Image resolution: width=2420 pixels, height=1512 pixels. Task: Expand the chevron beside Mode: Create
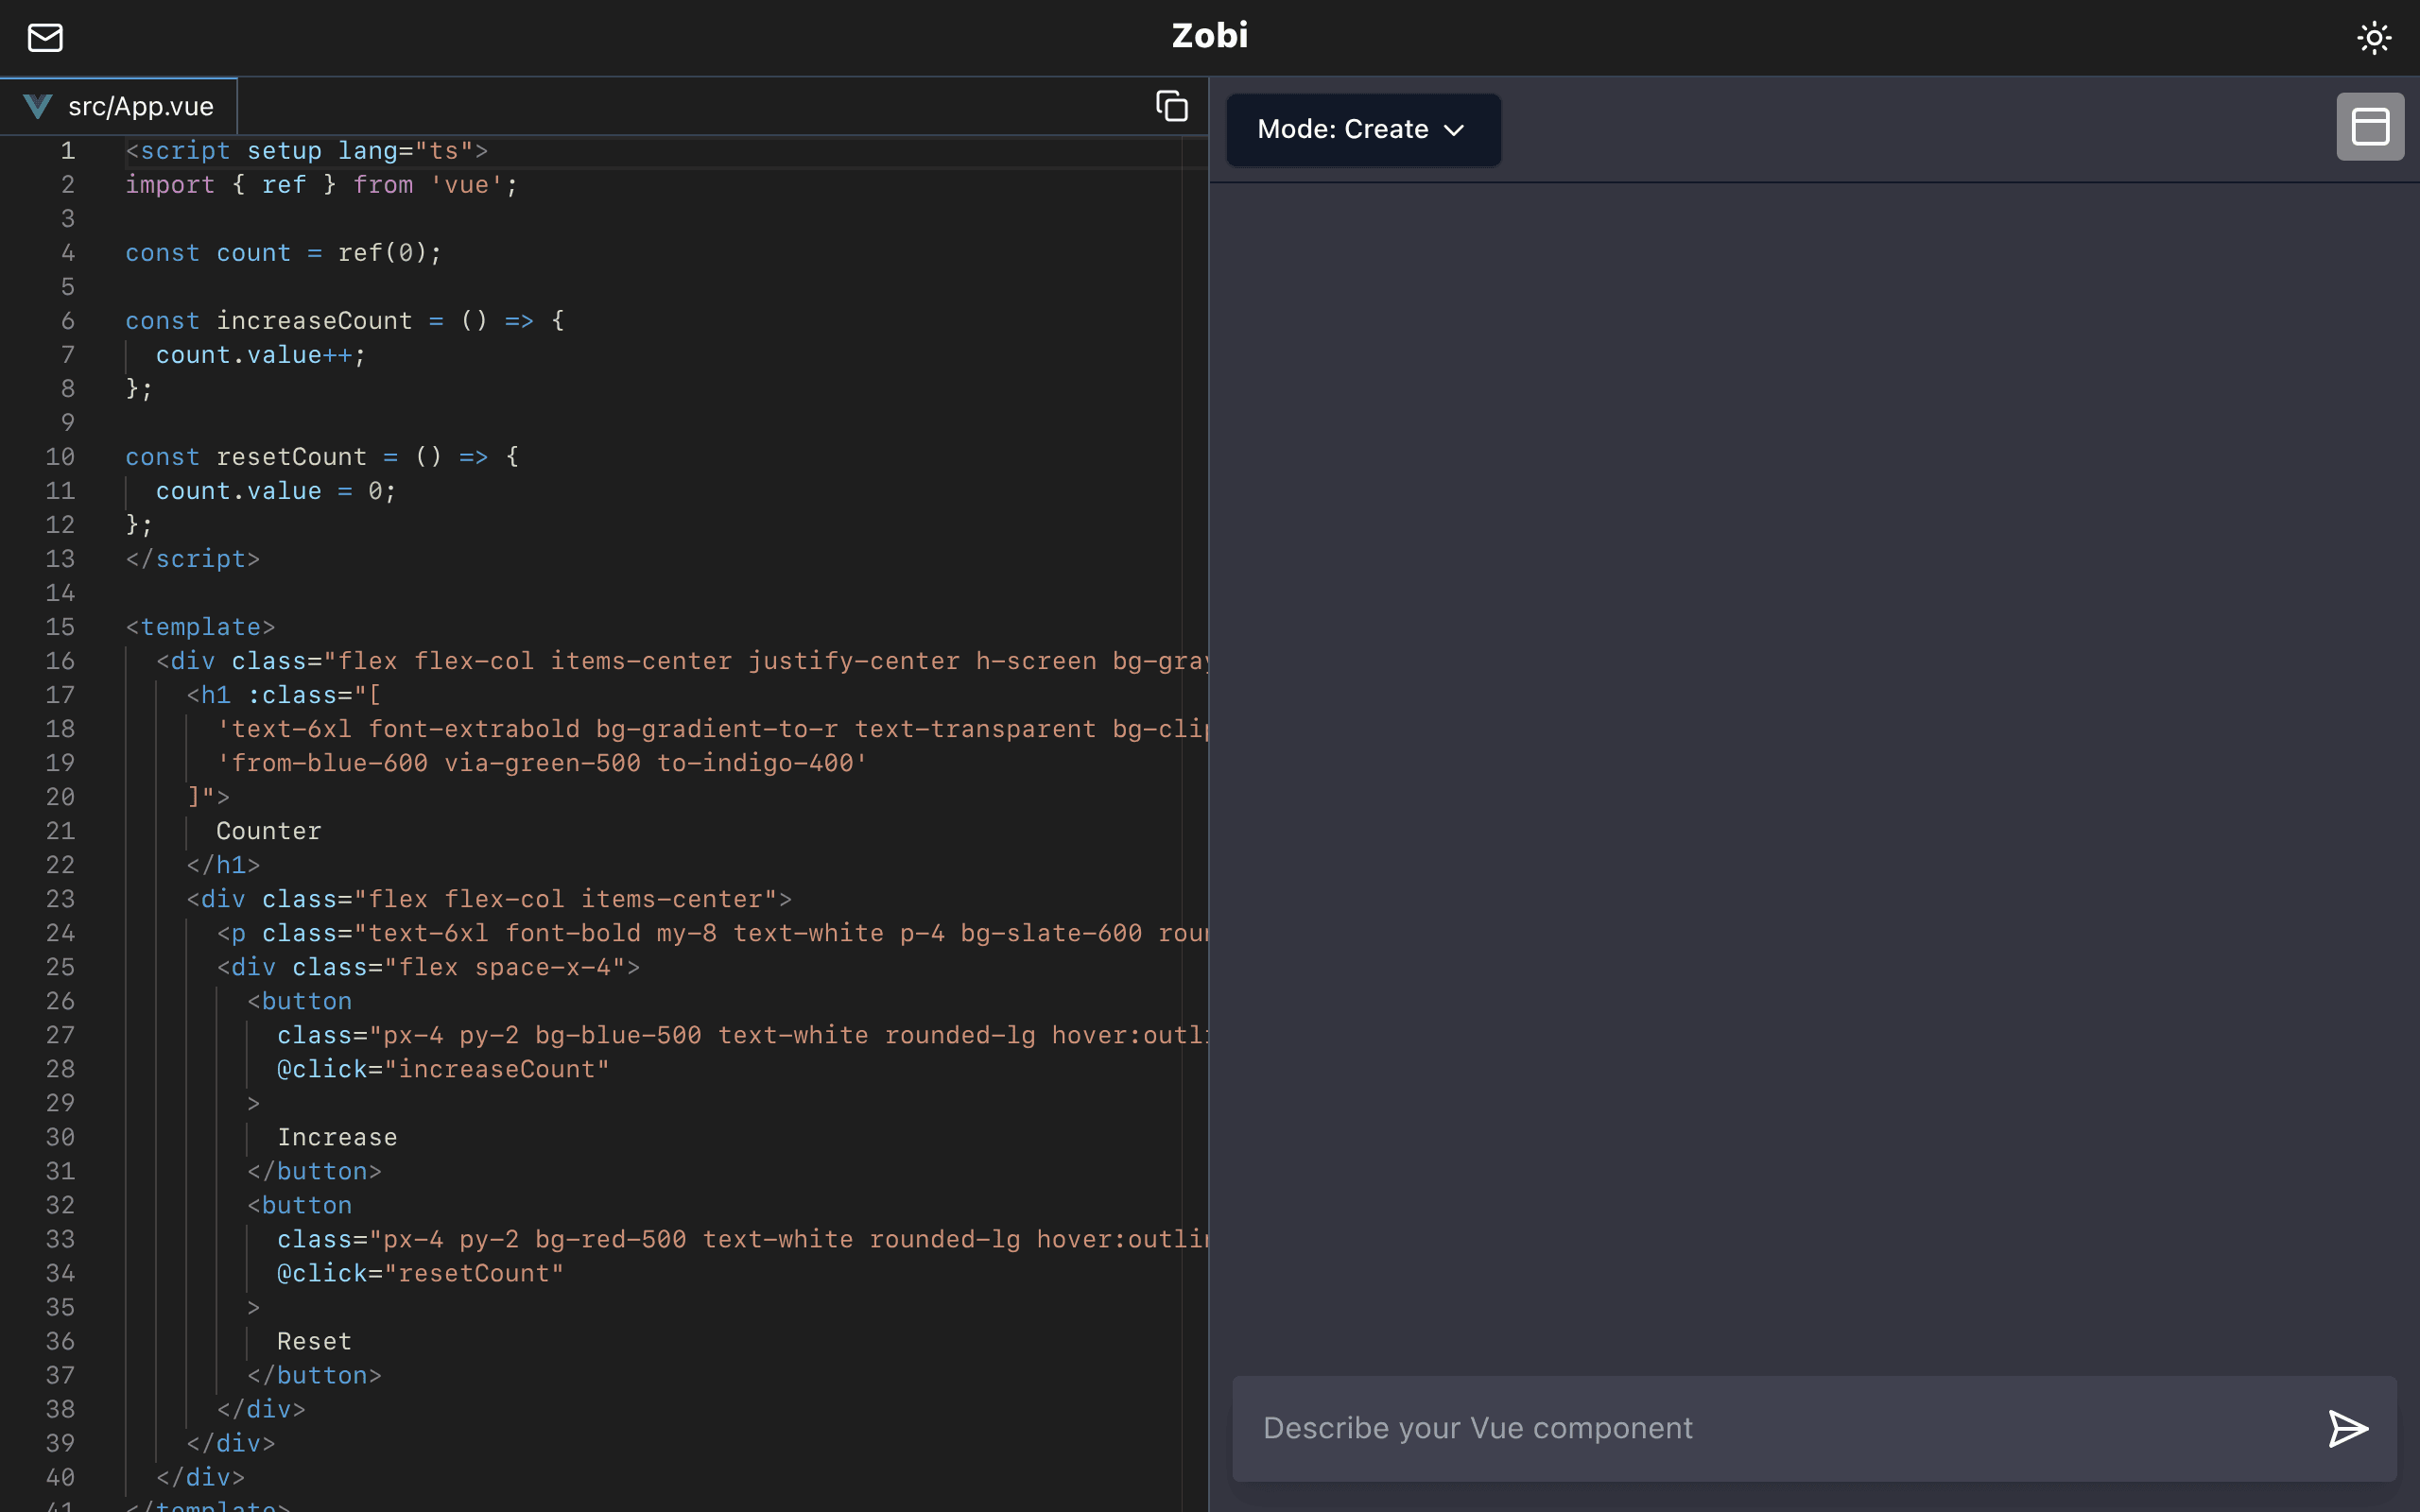(1454, 130)
